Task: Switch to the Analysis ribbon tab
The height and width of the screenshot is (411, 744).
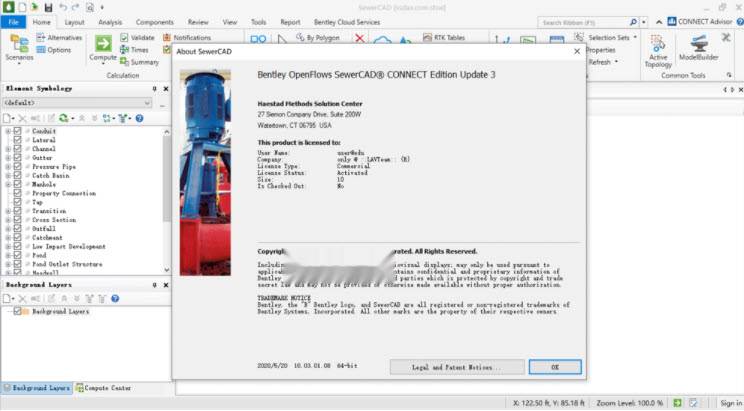Action: 110,22
